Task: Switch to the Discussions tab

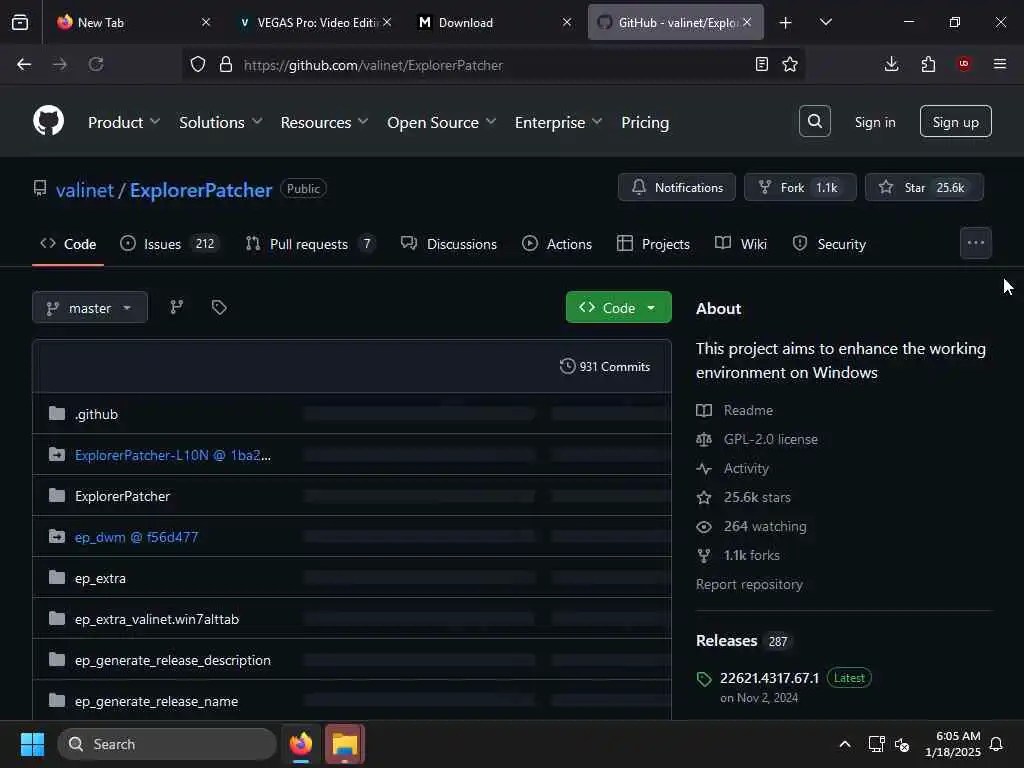Action: [x=449, y=244]
